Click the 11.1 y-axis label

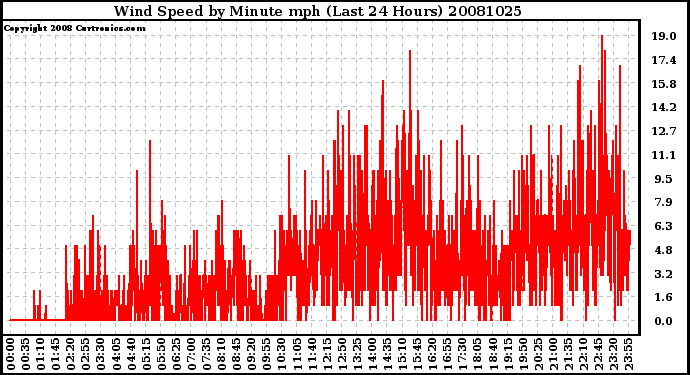pyautogui.click(x=664, y=155)
